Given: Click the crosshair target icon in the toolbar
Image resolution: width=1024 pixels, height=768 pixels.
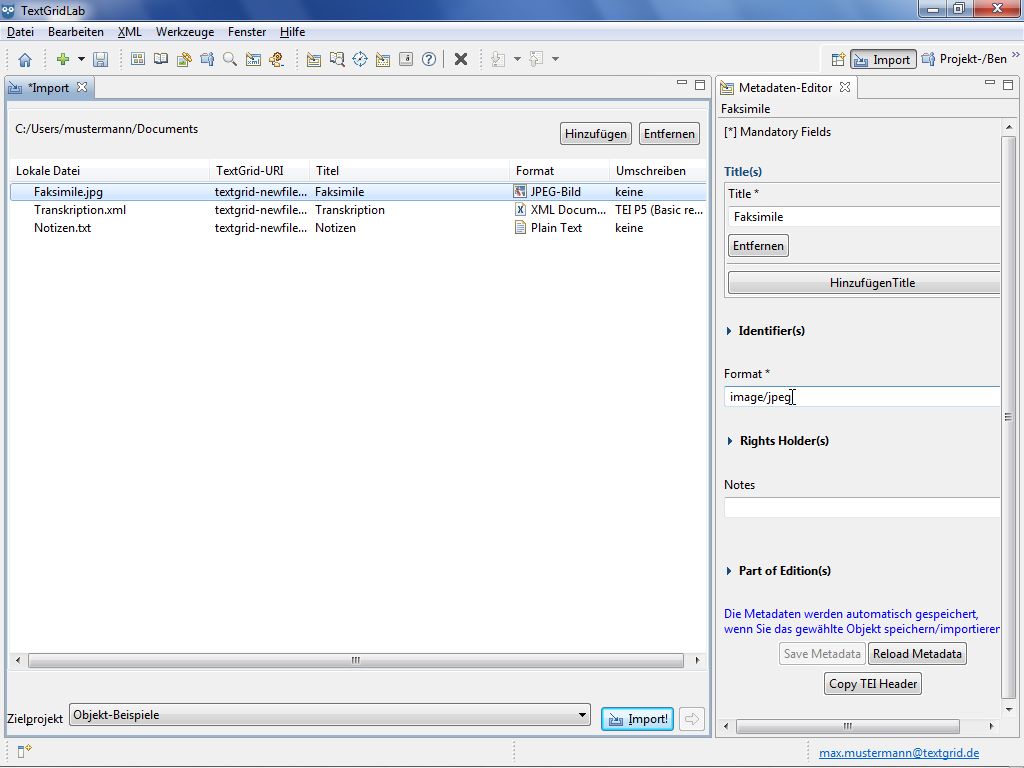Looking at the screenshot, I should pyautogui.click(x=360, y=60).
